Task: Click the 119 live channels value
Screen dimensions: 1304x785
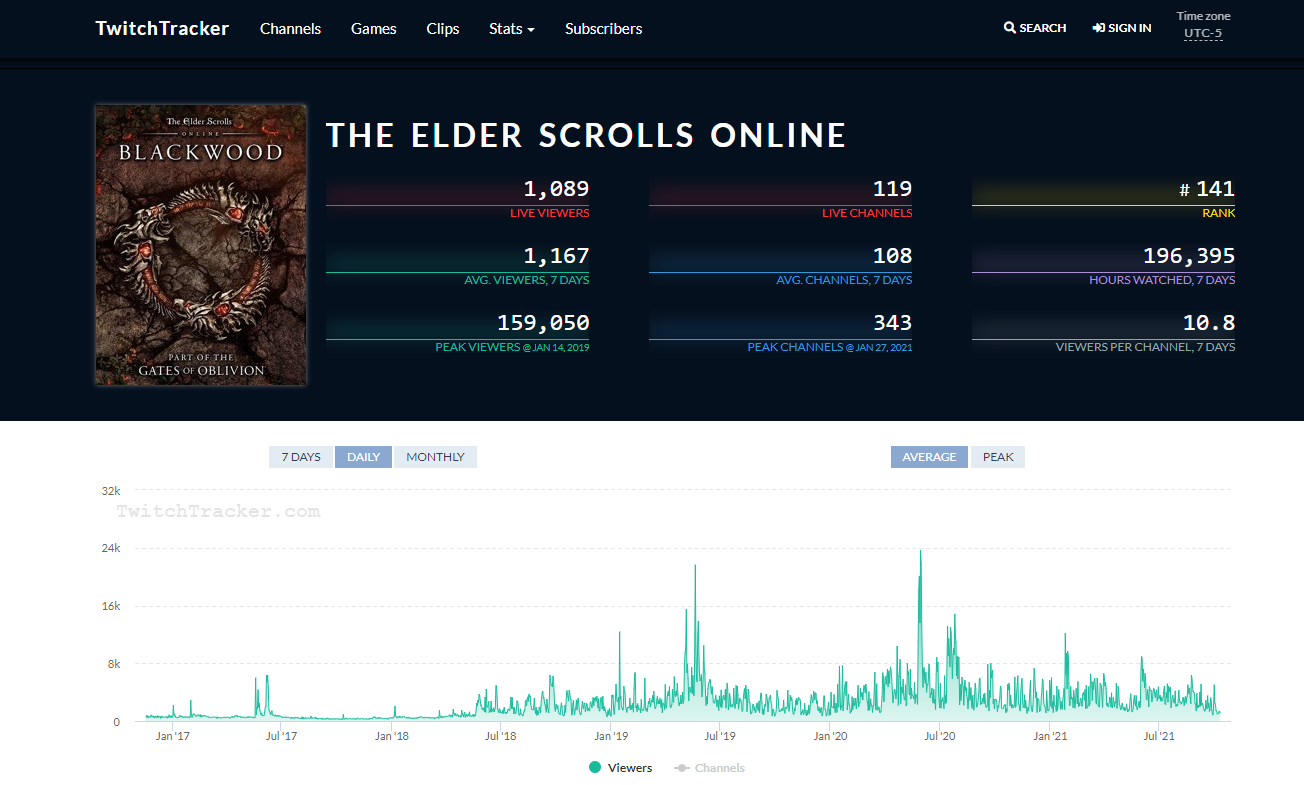Action: pyautogui.click(x=892, y=188)
